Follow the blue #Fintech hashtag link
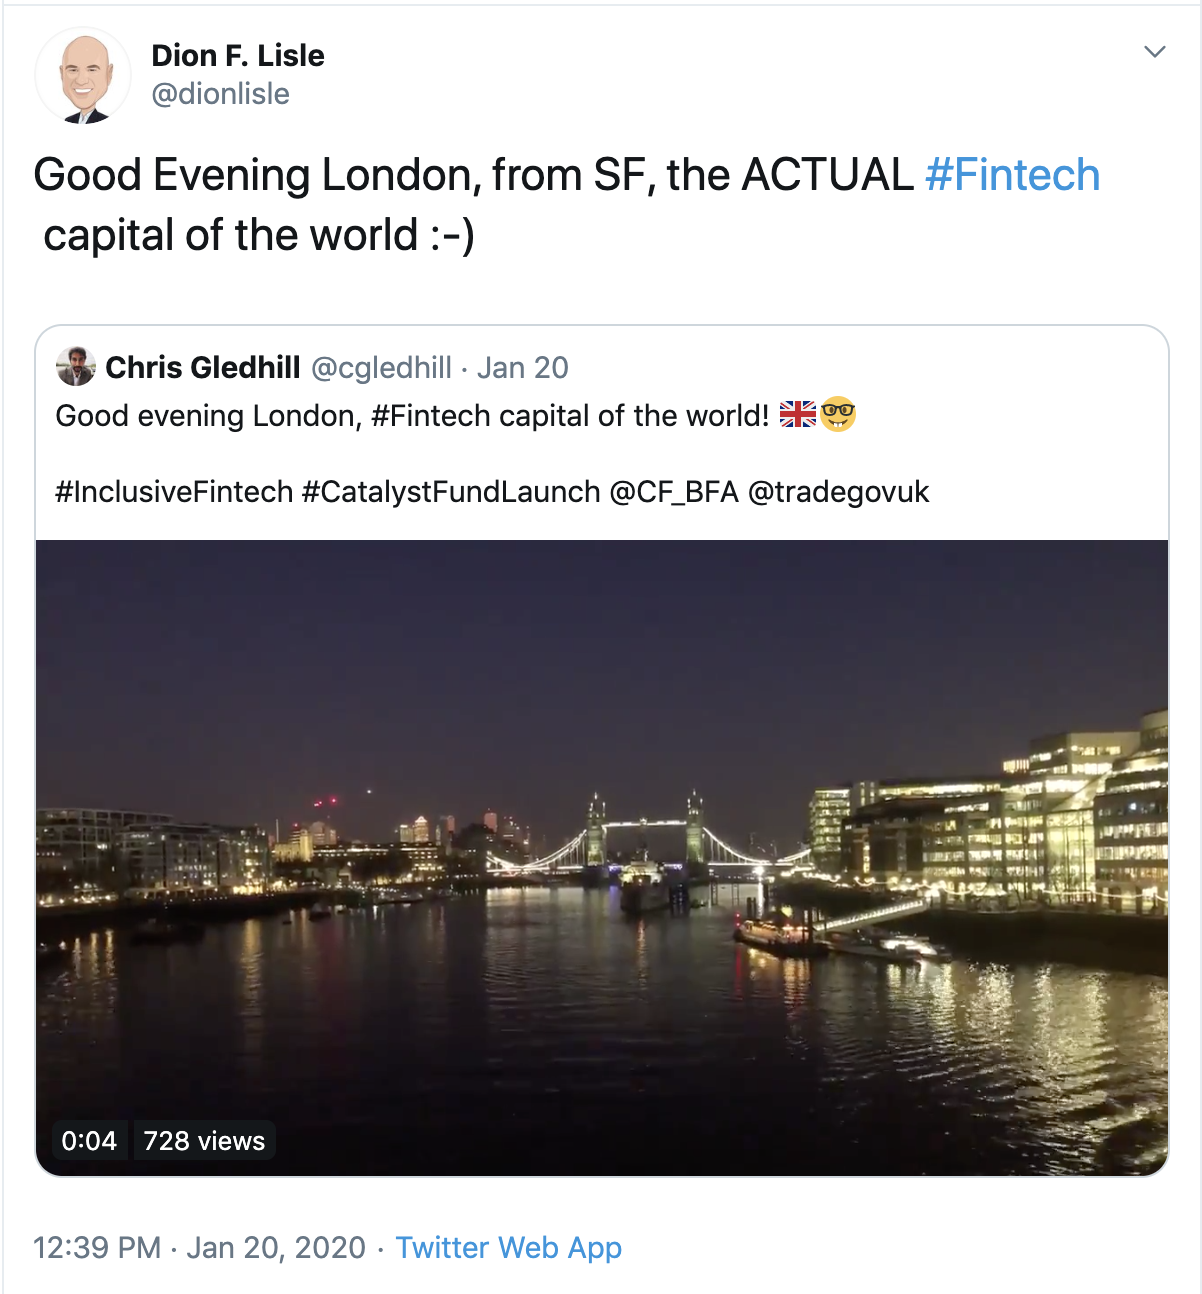Image resolution: width=1202 pixels, height=1294 pixels. 1012,176
